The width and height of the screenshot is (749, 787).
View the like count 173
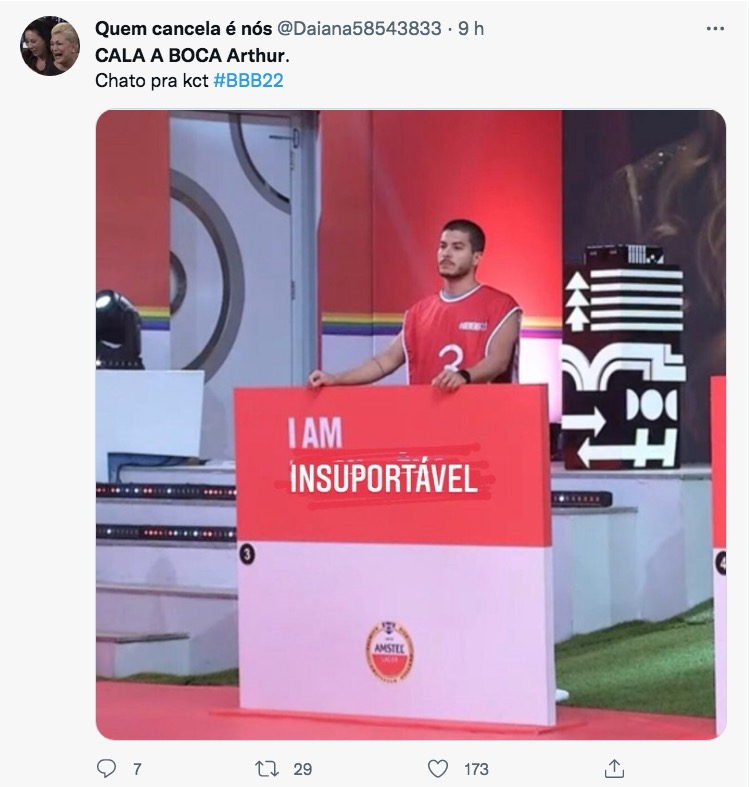coord(476,769)
